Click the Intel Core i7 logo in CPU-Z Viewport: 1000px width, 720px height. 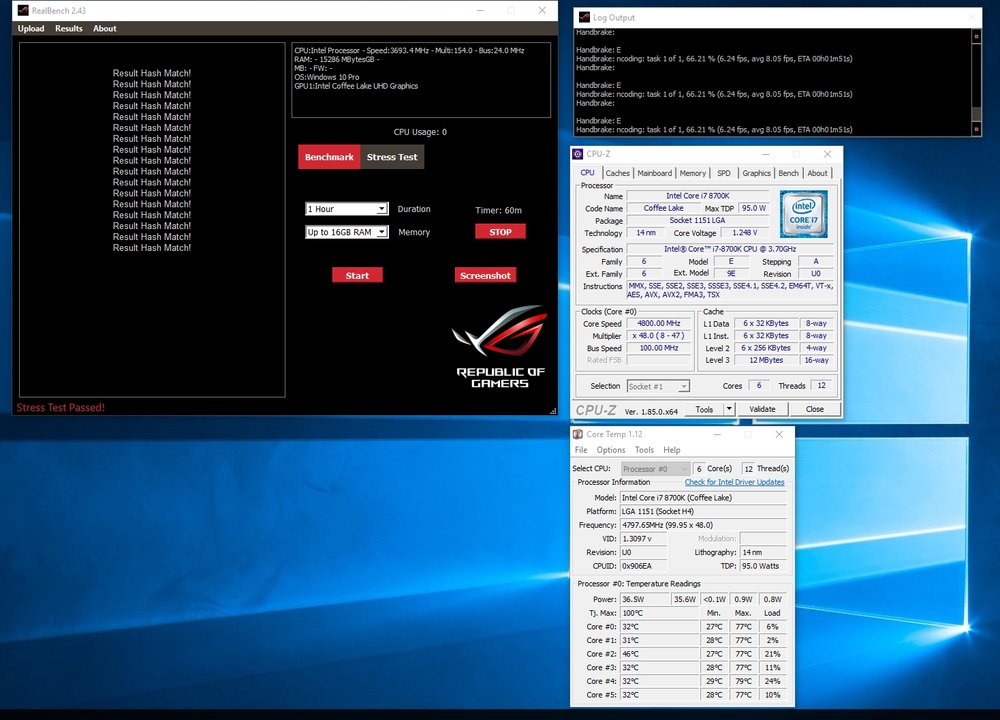(x=804, y=214)
